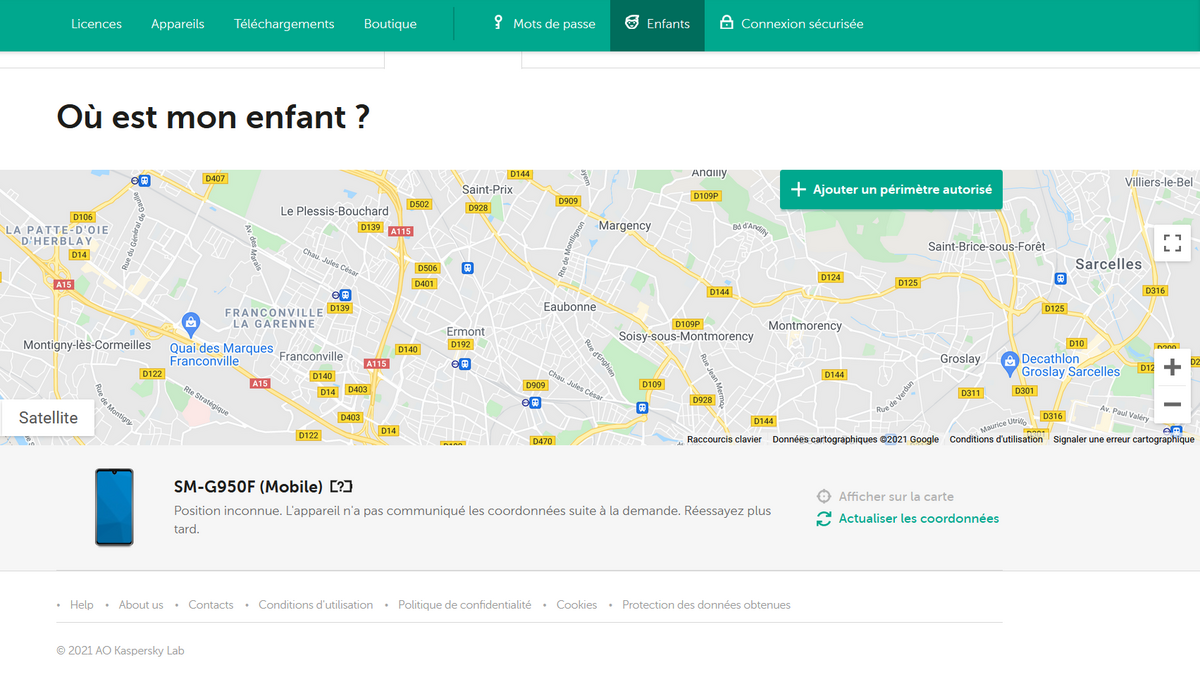Add an authorized perimeter on the map
The image size is (1200, 677).
click(891, 189)
